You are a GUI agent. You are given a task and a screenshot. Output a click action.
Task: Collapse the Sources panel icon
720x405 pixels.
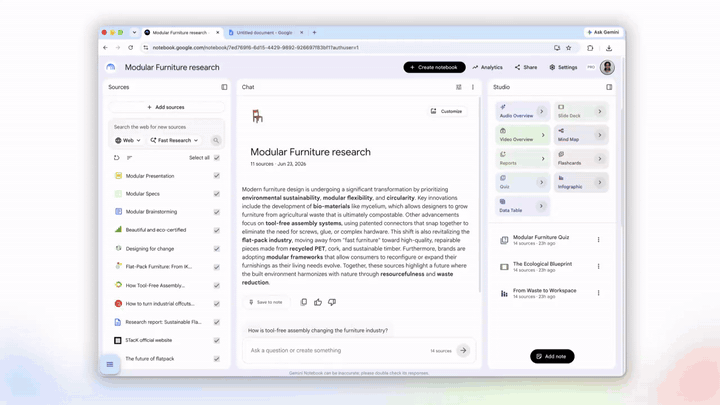tap(224, 87)
